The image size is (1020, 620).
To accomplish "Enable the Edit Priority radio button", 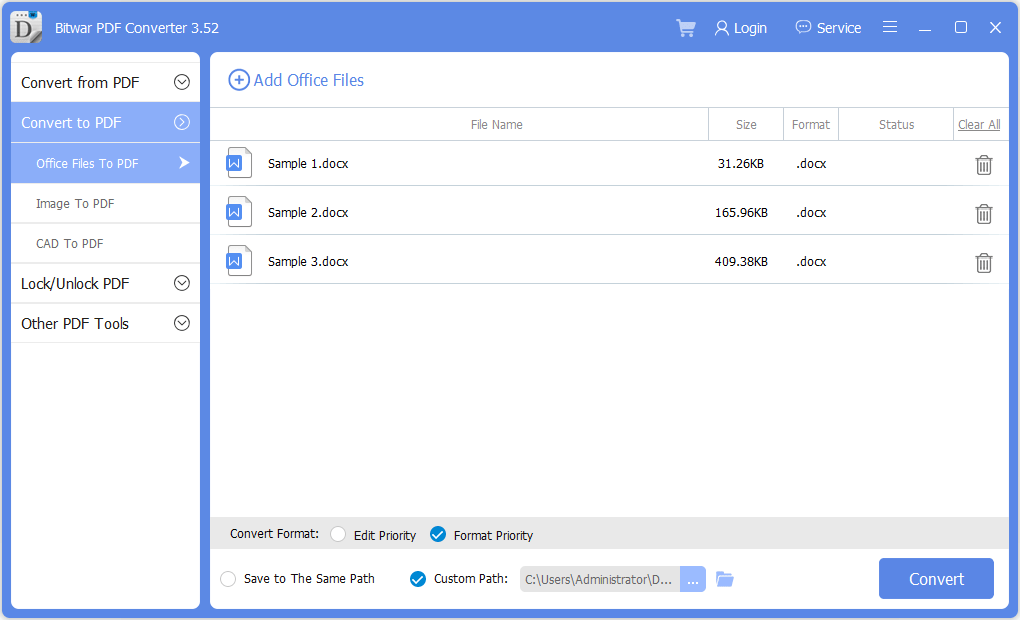I will (x=337, y=534).
